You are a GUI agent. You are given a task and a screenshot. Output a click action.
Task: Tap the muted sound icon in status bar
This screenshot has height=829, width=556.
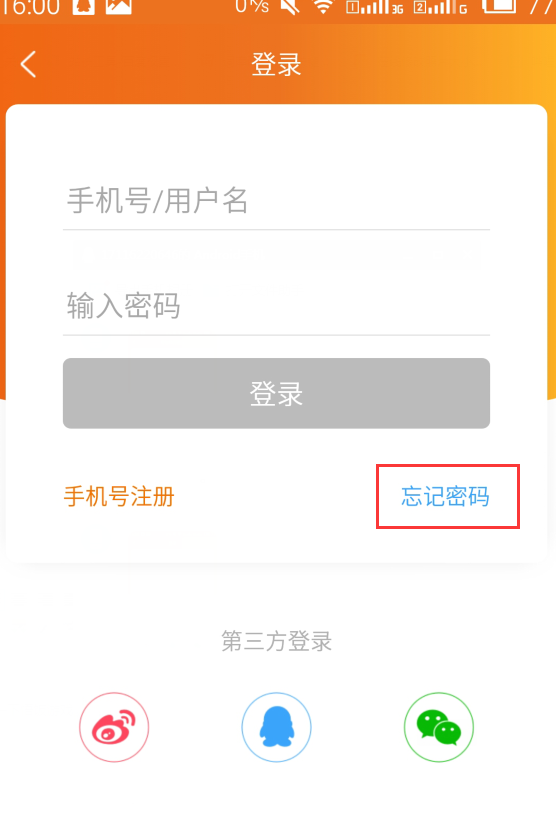[x=290, y=7]
